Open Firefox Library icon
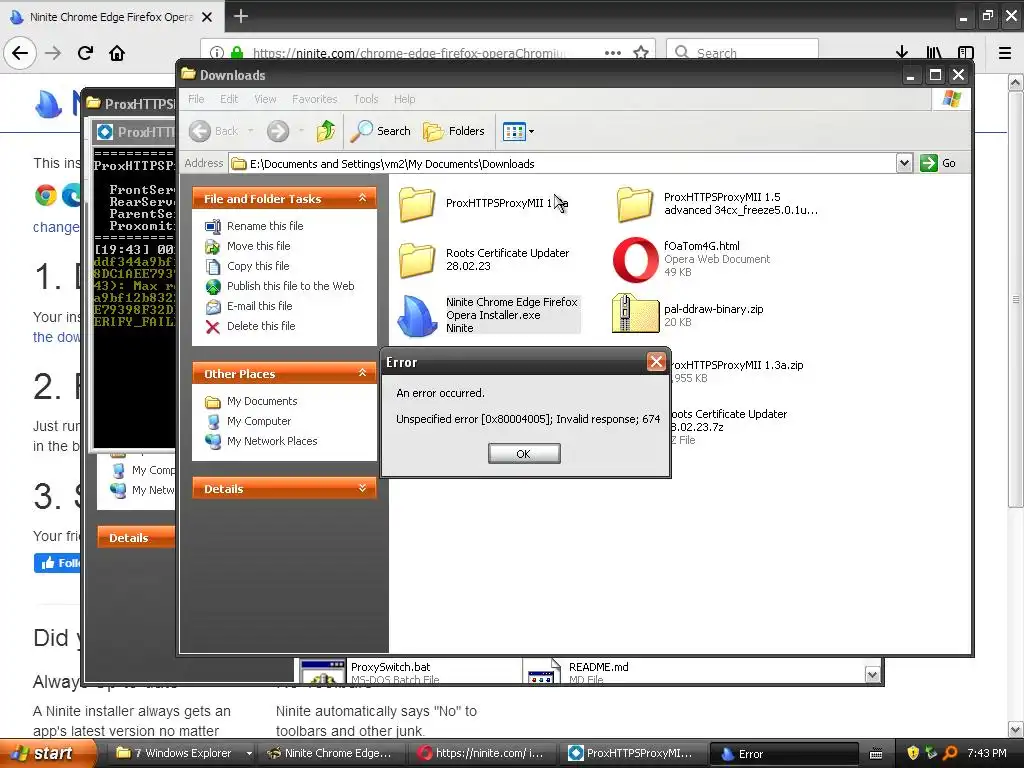This screenshot has width=1024, height=768. [934, 53]
